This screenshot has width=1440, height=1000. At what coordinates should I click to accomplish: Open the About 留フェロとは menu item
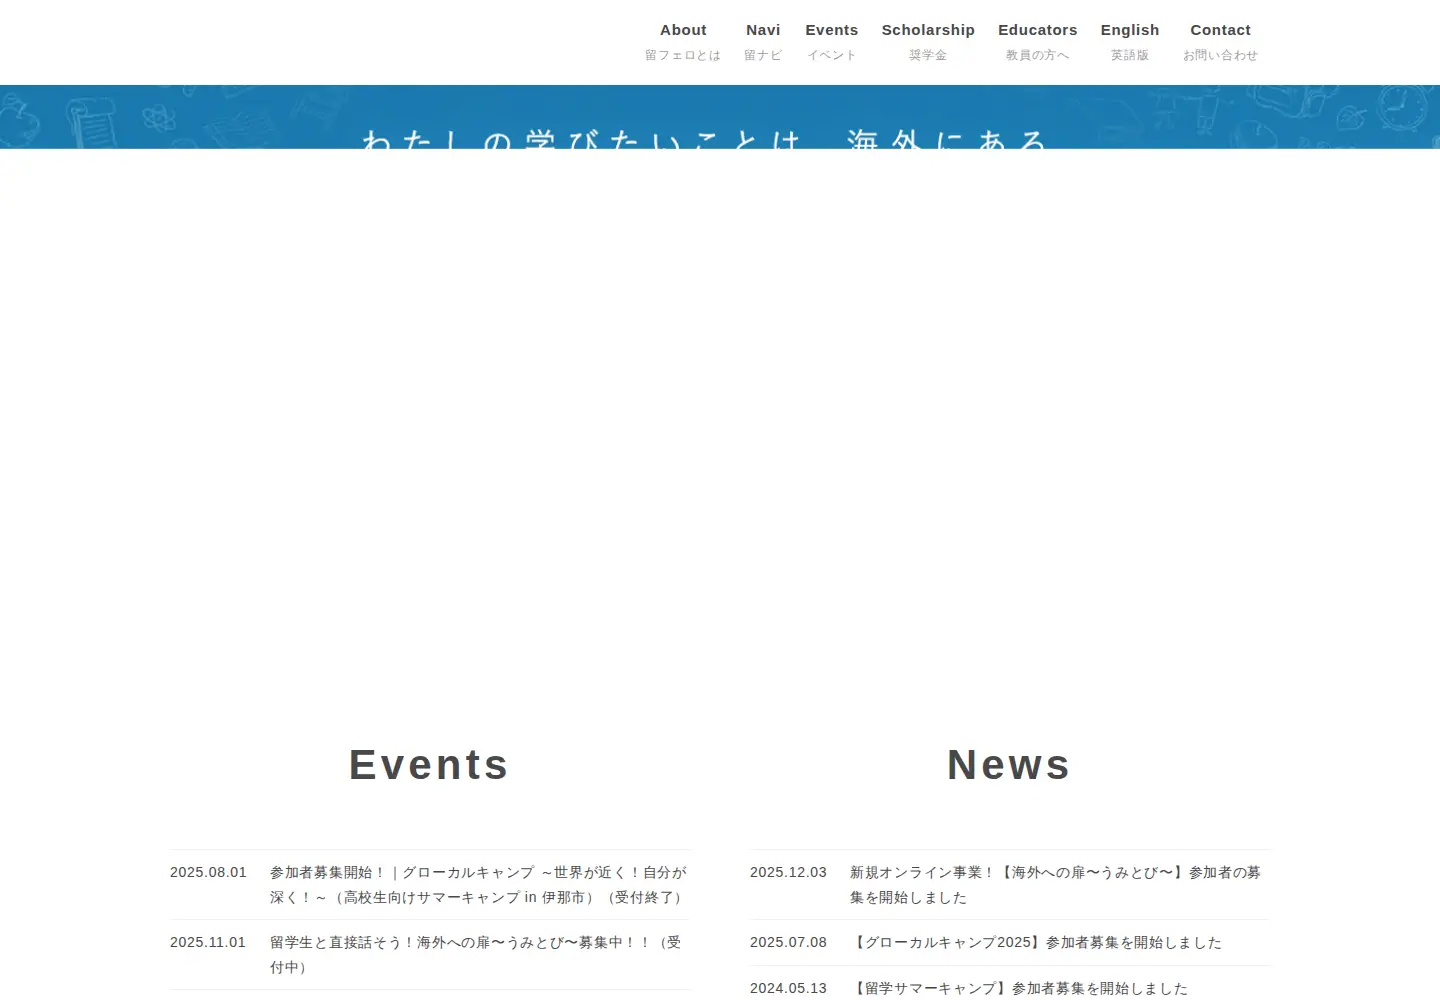pyautogui.click(x=683, y=42)
